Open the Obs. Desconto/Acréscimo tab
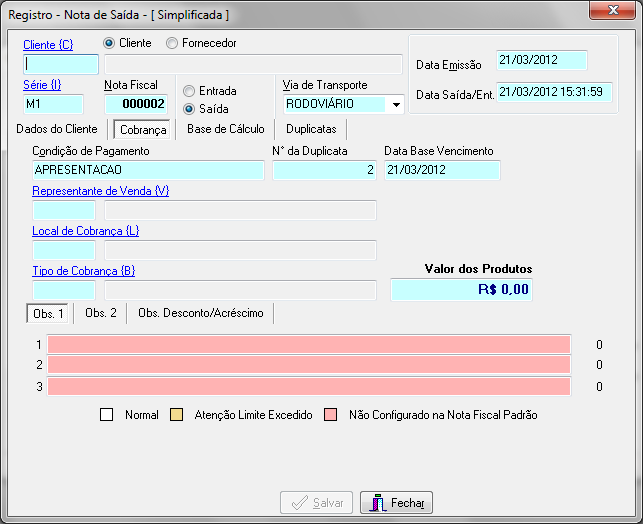643x524 pixels. coord(201,313)
